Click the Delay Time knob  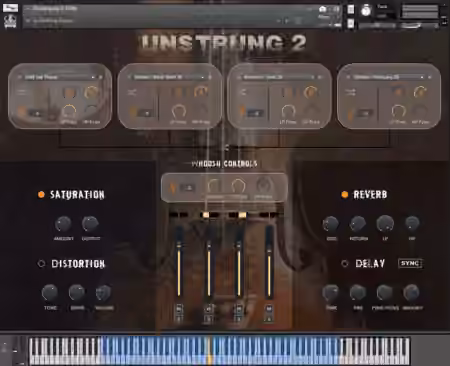331,293
